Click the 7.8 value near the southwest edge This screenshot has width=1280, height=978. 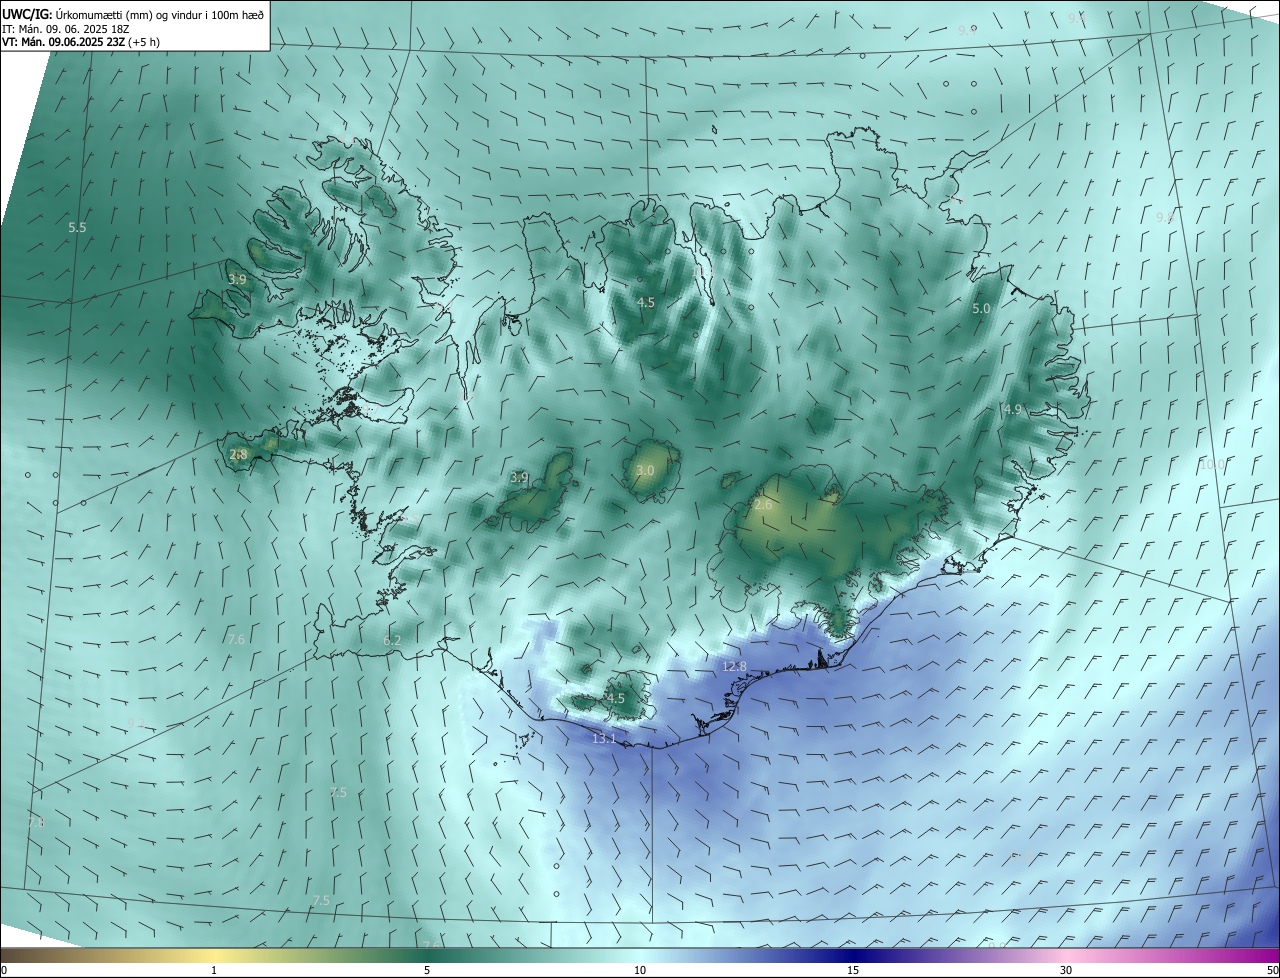36,822
